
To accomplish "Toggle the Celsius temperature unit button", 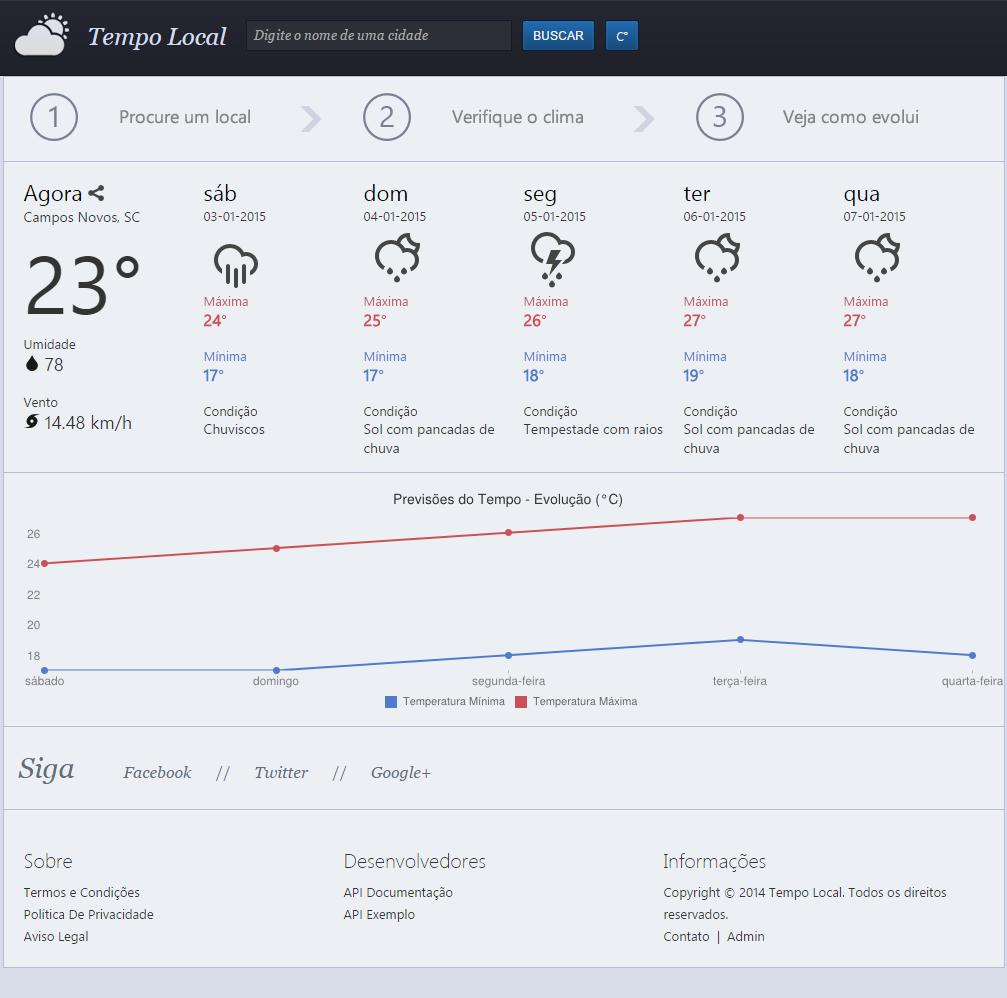I will coord(621,36).
